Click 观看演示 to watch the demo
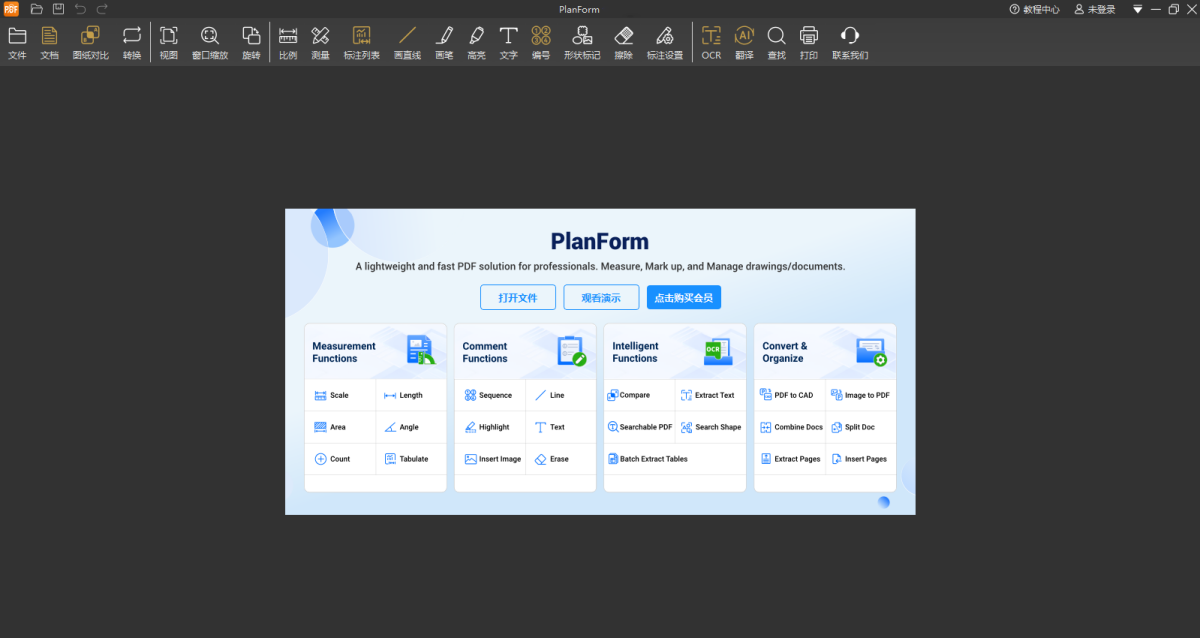Viewport: 1200px width, 638px height. [600, 297]
